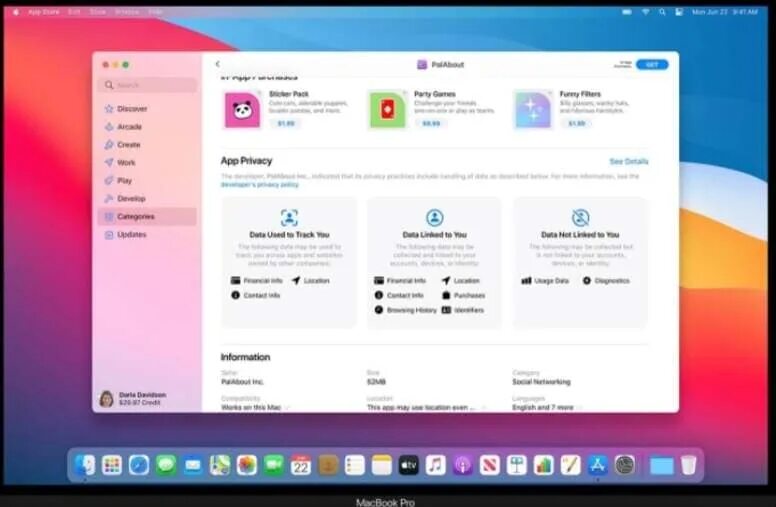Open Launchpad from the Dock
The width and height of the screenshot is (776, 507).
(x=112, y=465)
